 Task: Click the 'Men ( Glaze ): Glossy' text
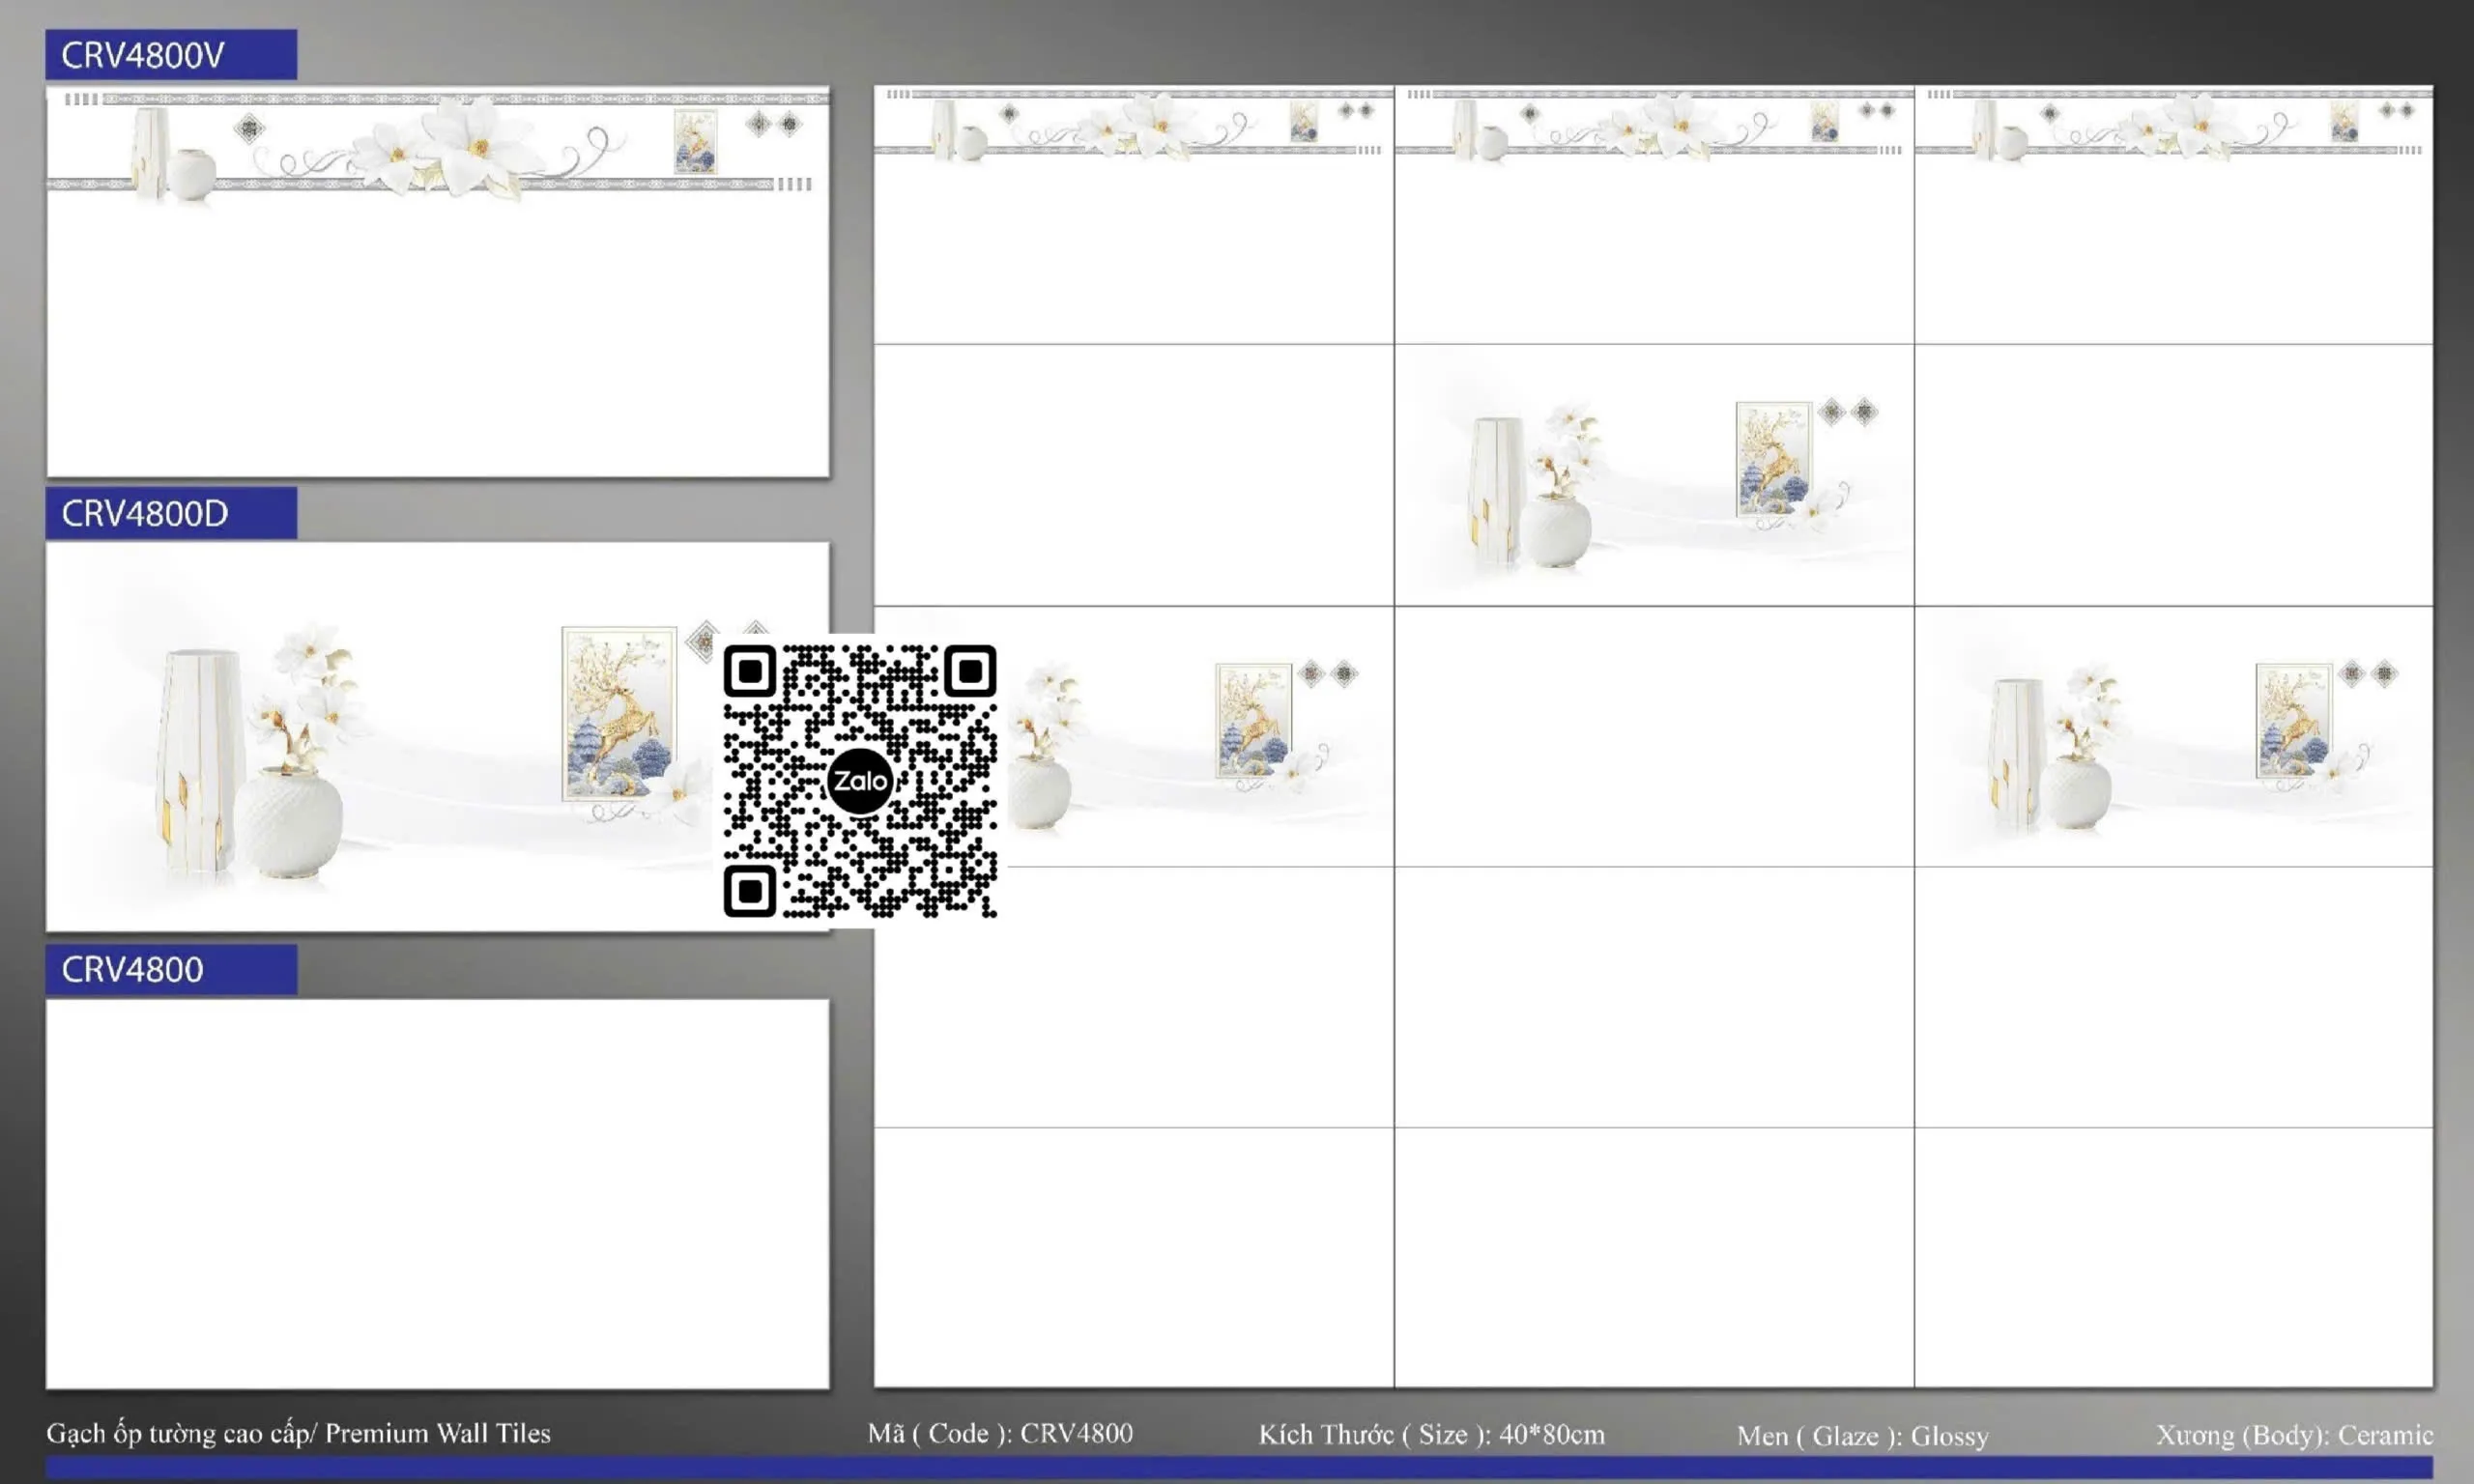point(1862,1436)
